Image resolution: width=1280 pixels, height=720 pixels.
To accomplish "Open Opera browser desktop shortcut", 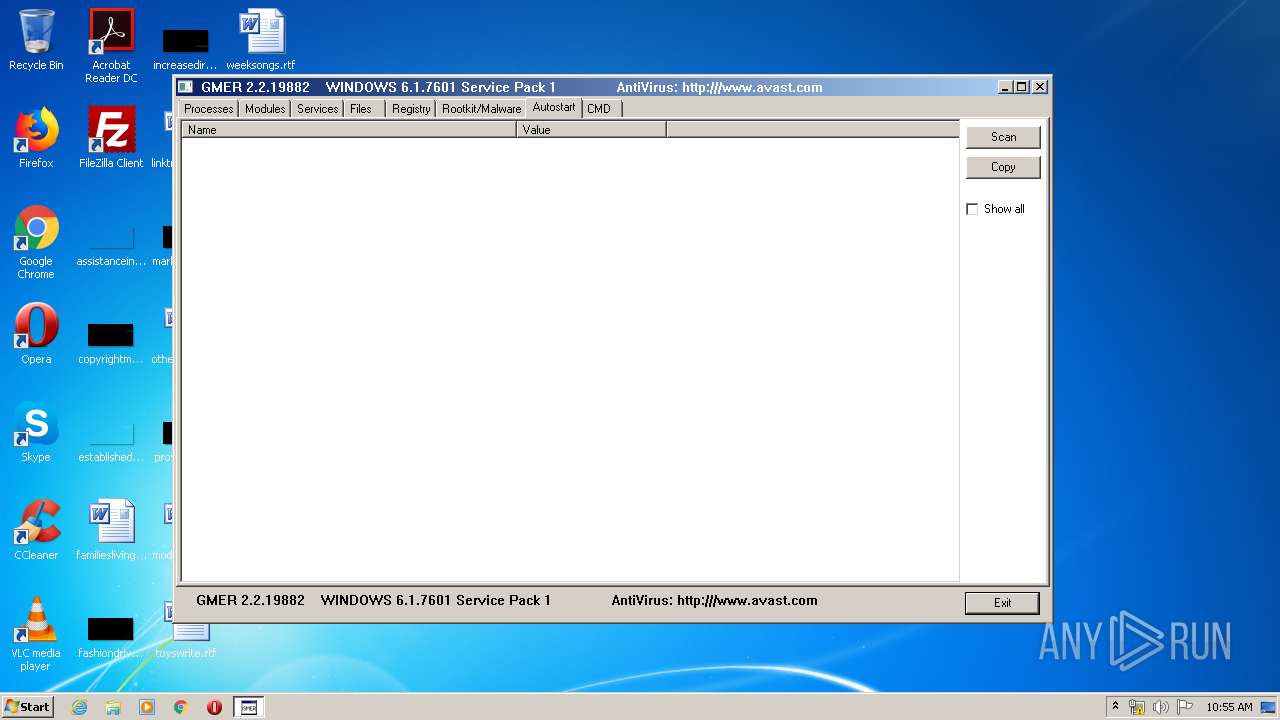I will (x=36, y=334).
